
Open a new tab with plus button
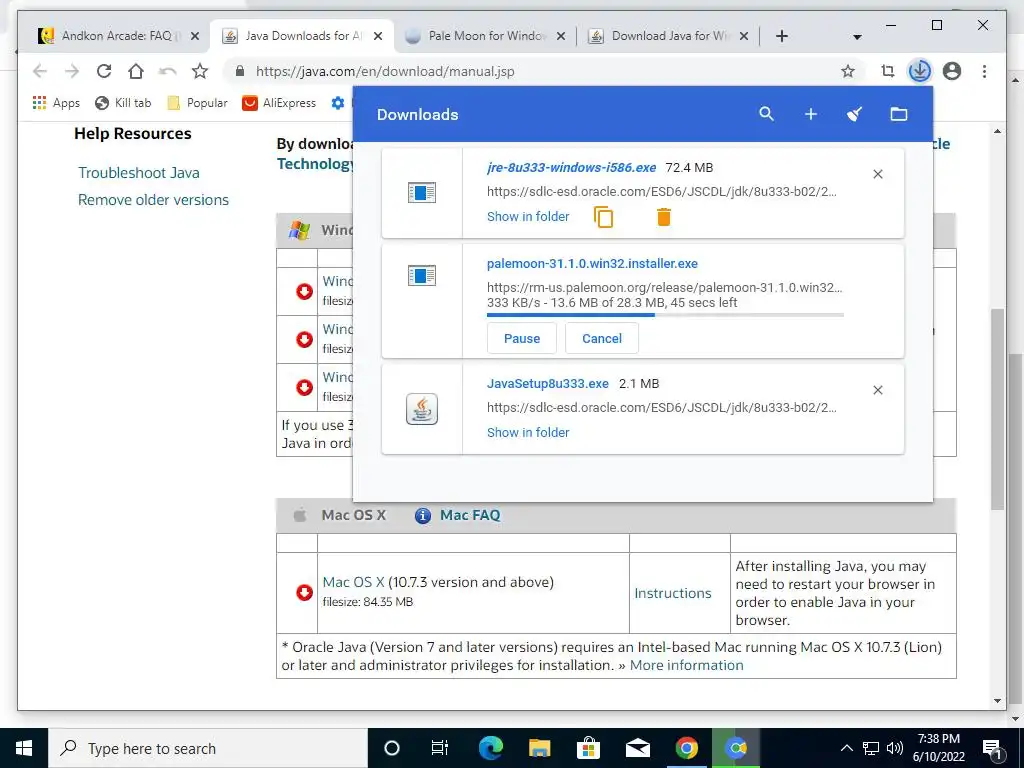[782, 37]
